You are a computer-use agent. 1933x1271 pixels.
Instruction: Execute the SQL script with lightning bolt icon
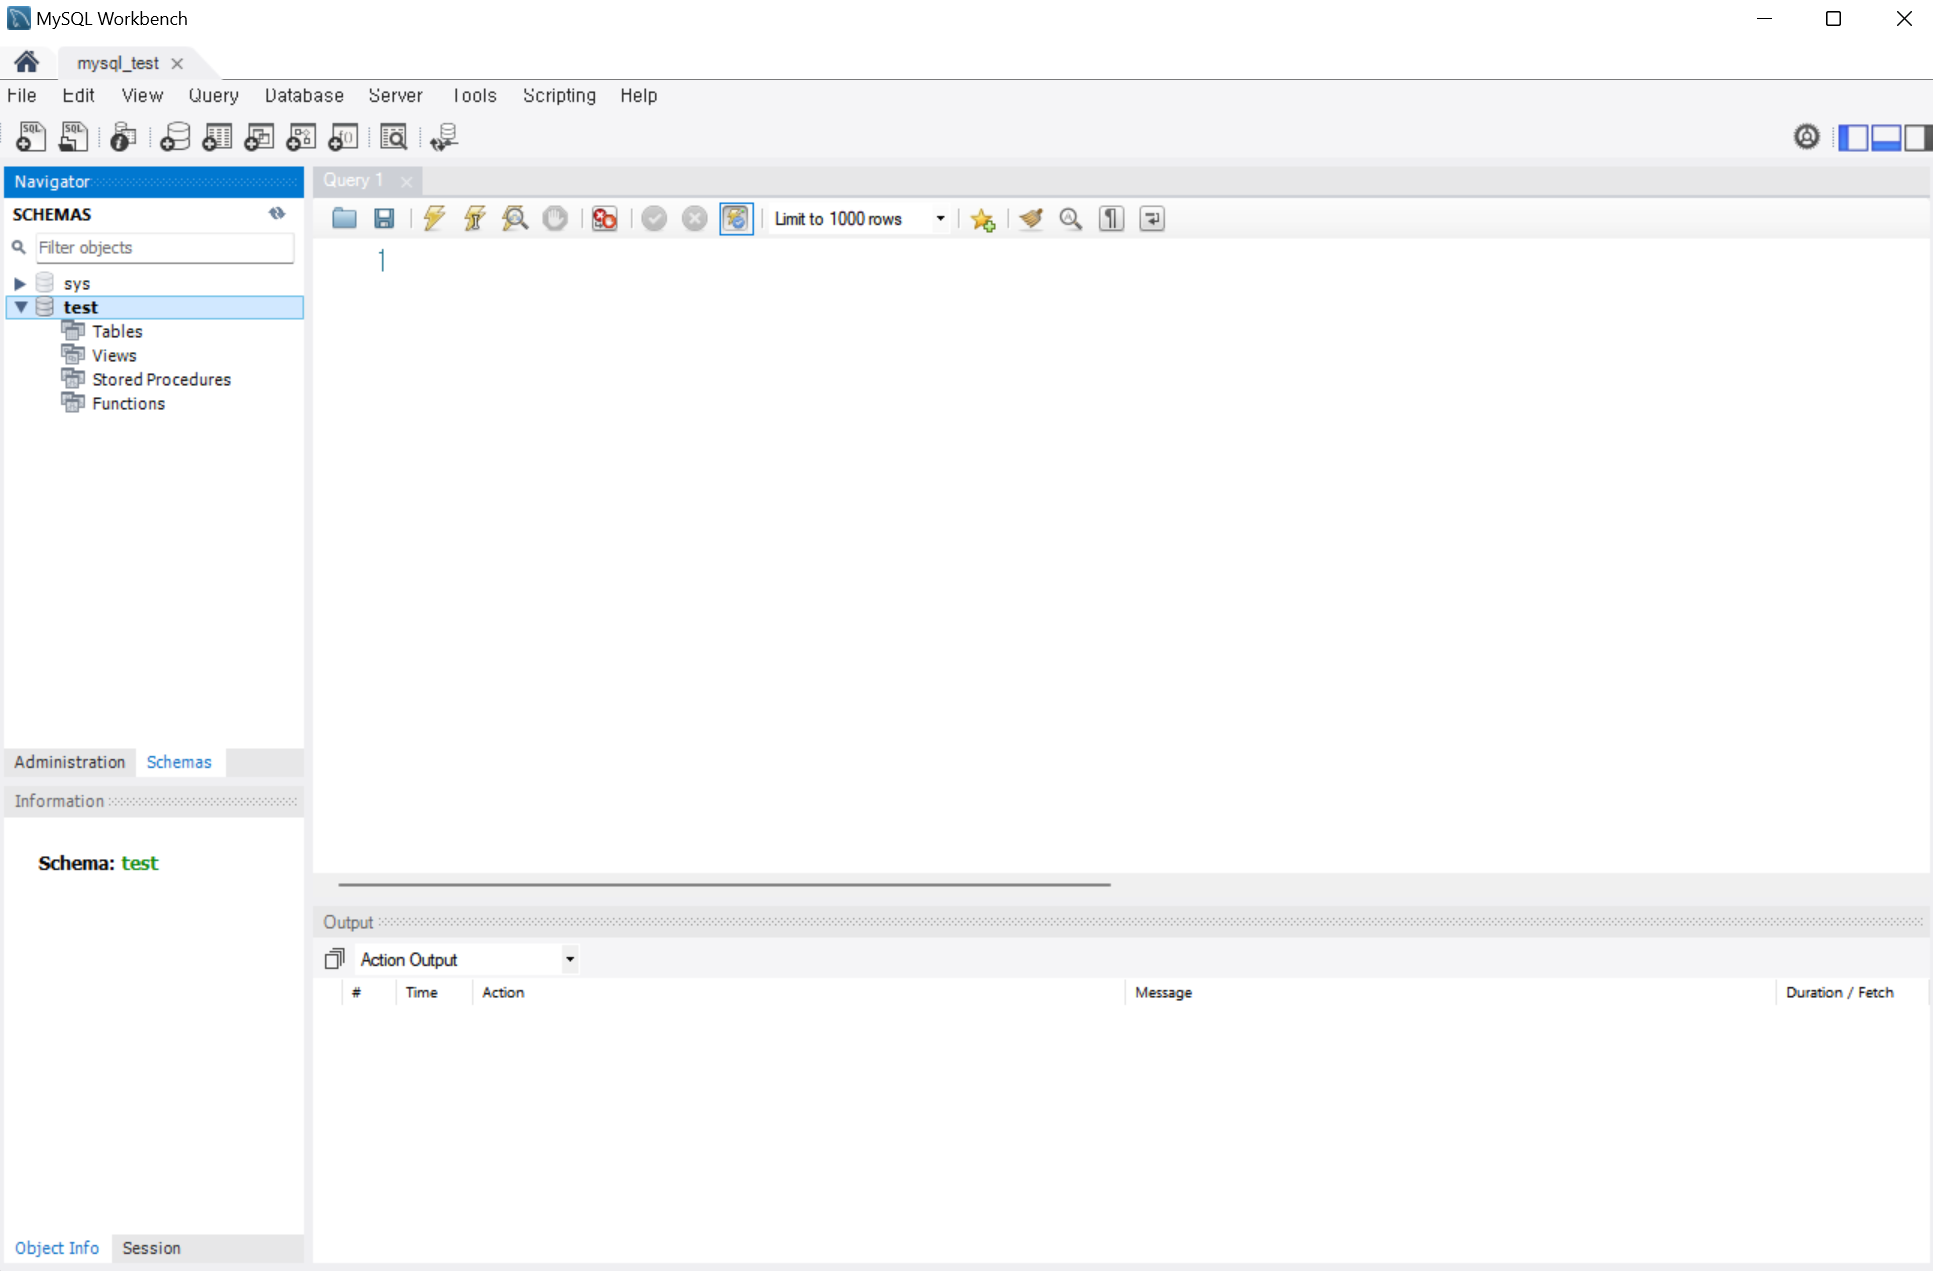pos(434,218)
